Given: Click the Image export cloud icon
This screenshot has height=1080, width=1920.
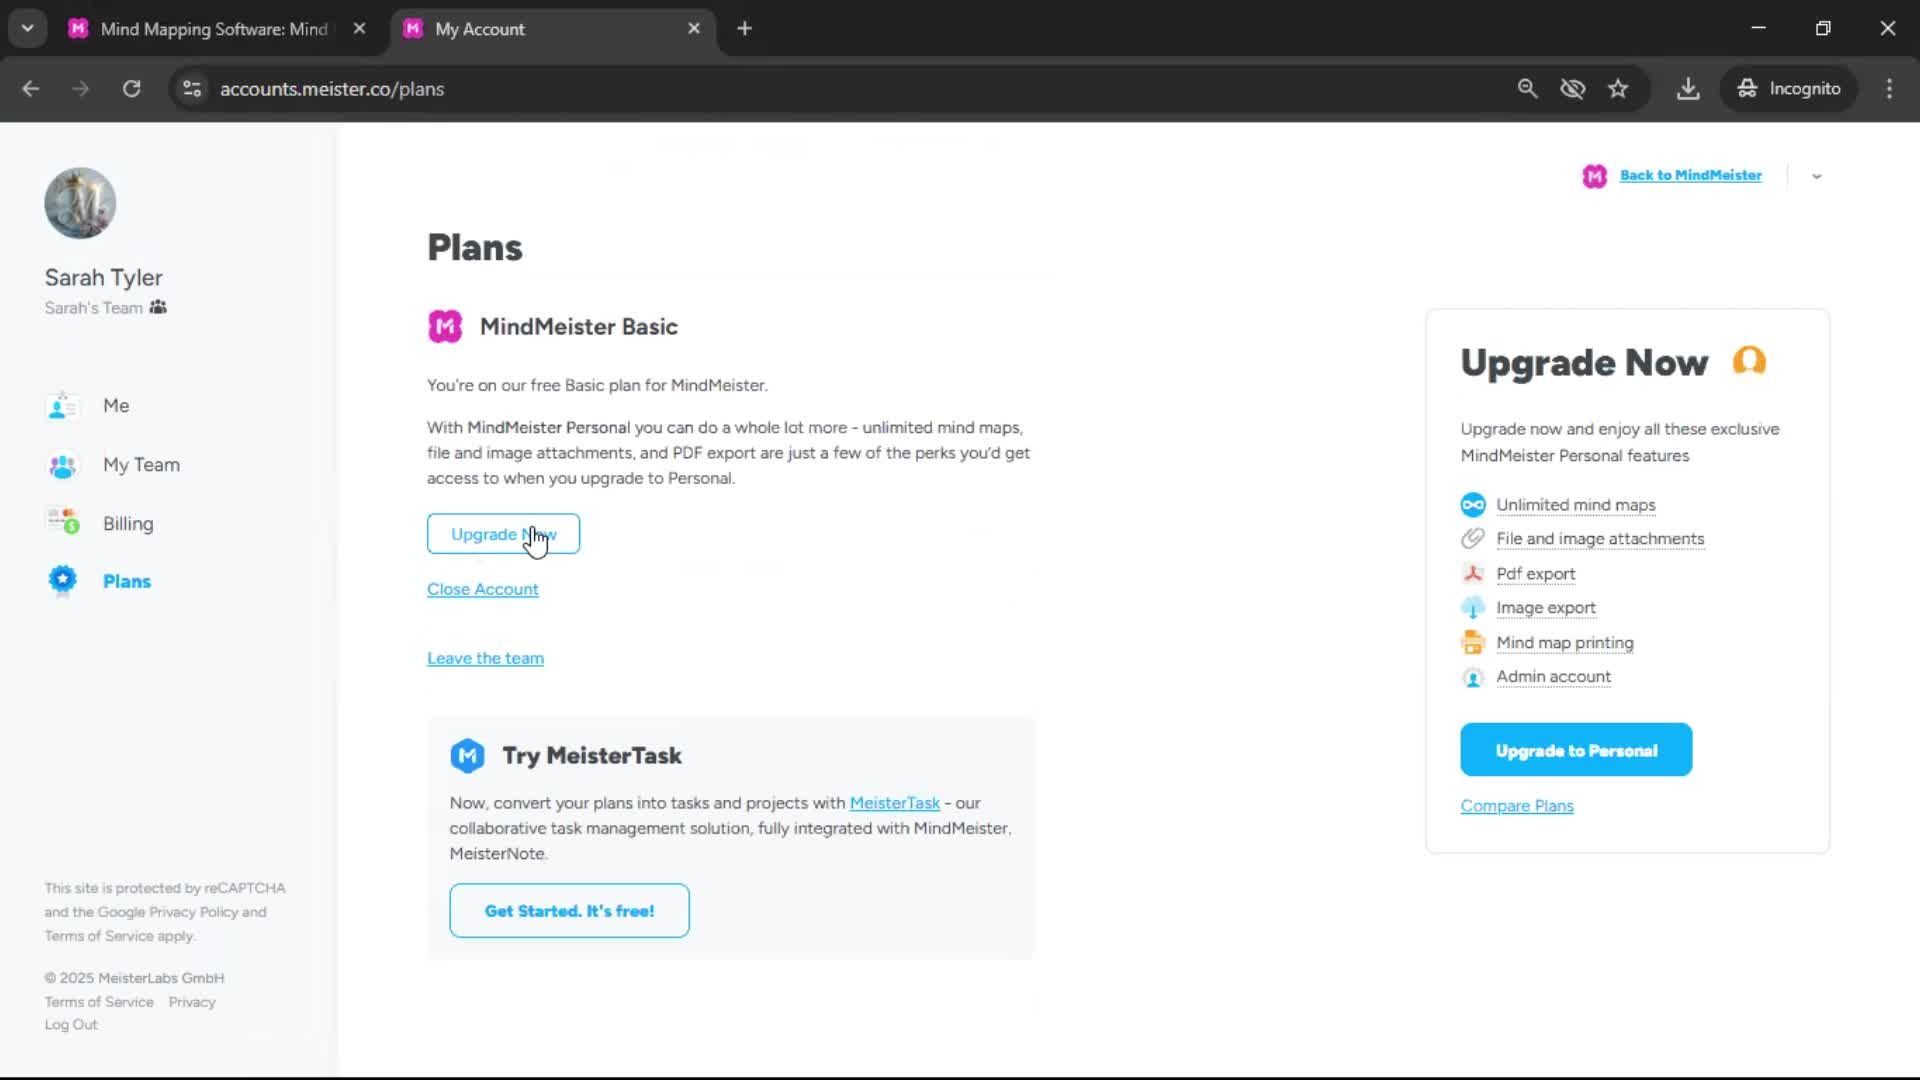Looking at the screenshot, I should [1473, 608].
